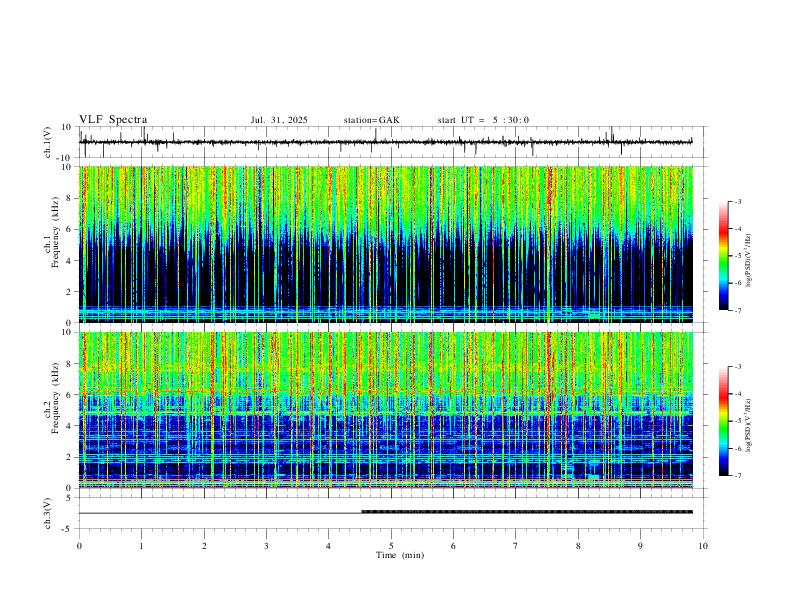792x612 pixels.
Task: Click the "VLF Spectra" title text
Action: (113, 120)
